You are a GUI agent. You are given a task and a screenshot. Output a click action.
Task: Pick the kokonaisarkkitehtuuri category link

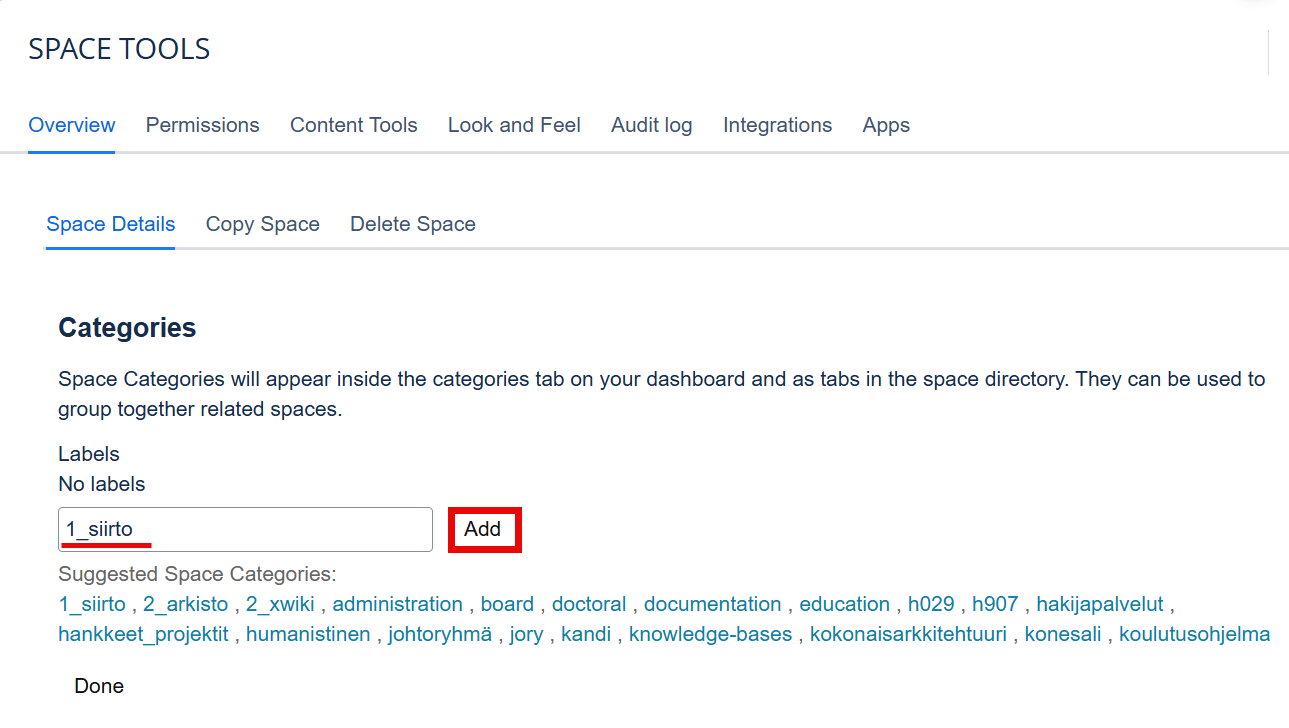(908, 634)
